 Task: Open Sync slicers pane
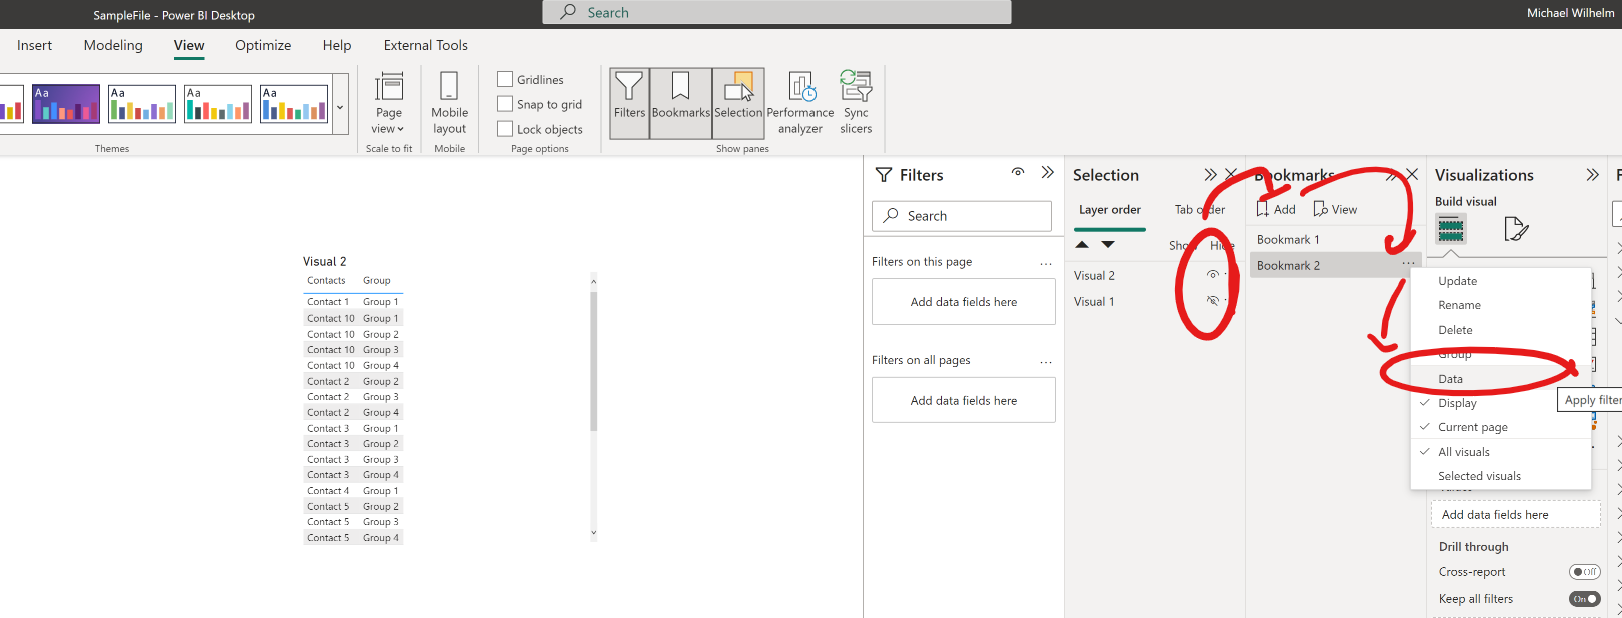point(856,103)
